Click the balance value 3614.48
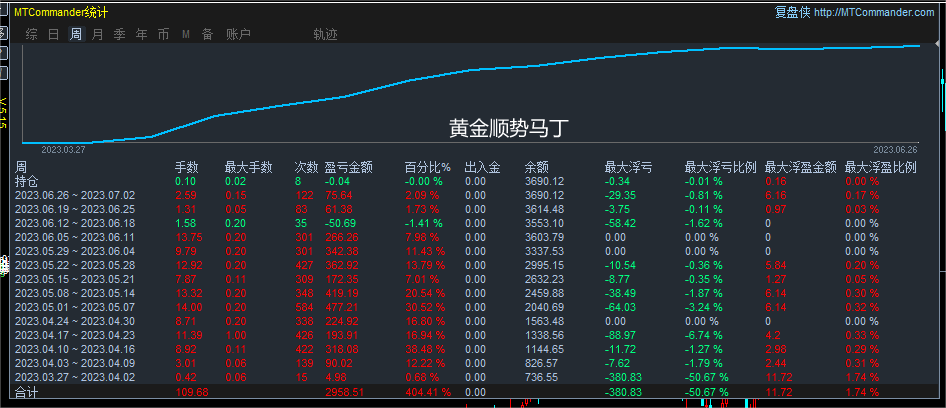Viewport: 946px width, 408px height. click(x=544, y=209)
